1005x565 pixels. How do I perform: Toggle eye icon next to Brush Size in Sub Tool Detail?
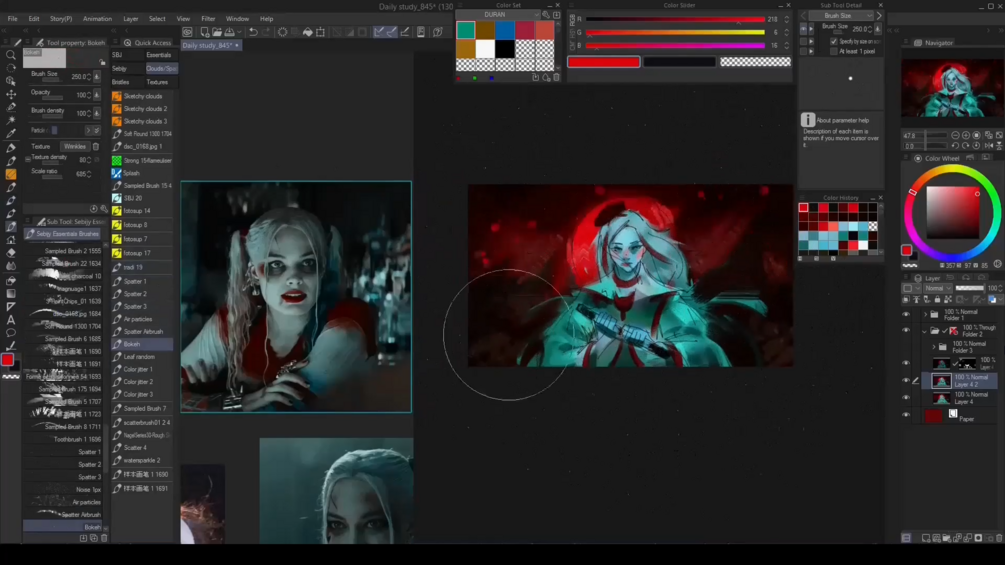pos(804,29)
